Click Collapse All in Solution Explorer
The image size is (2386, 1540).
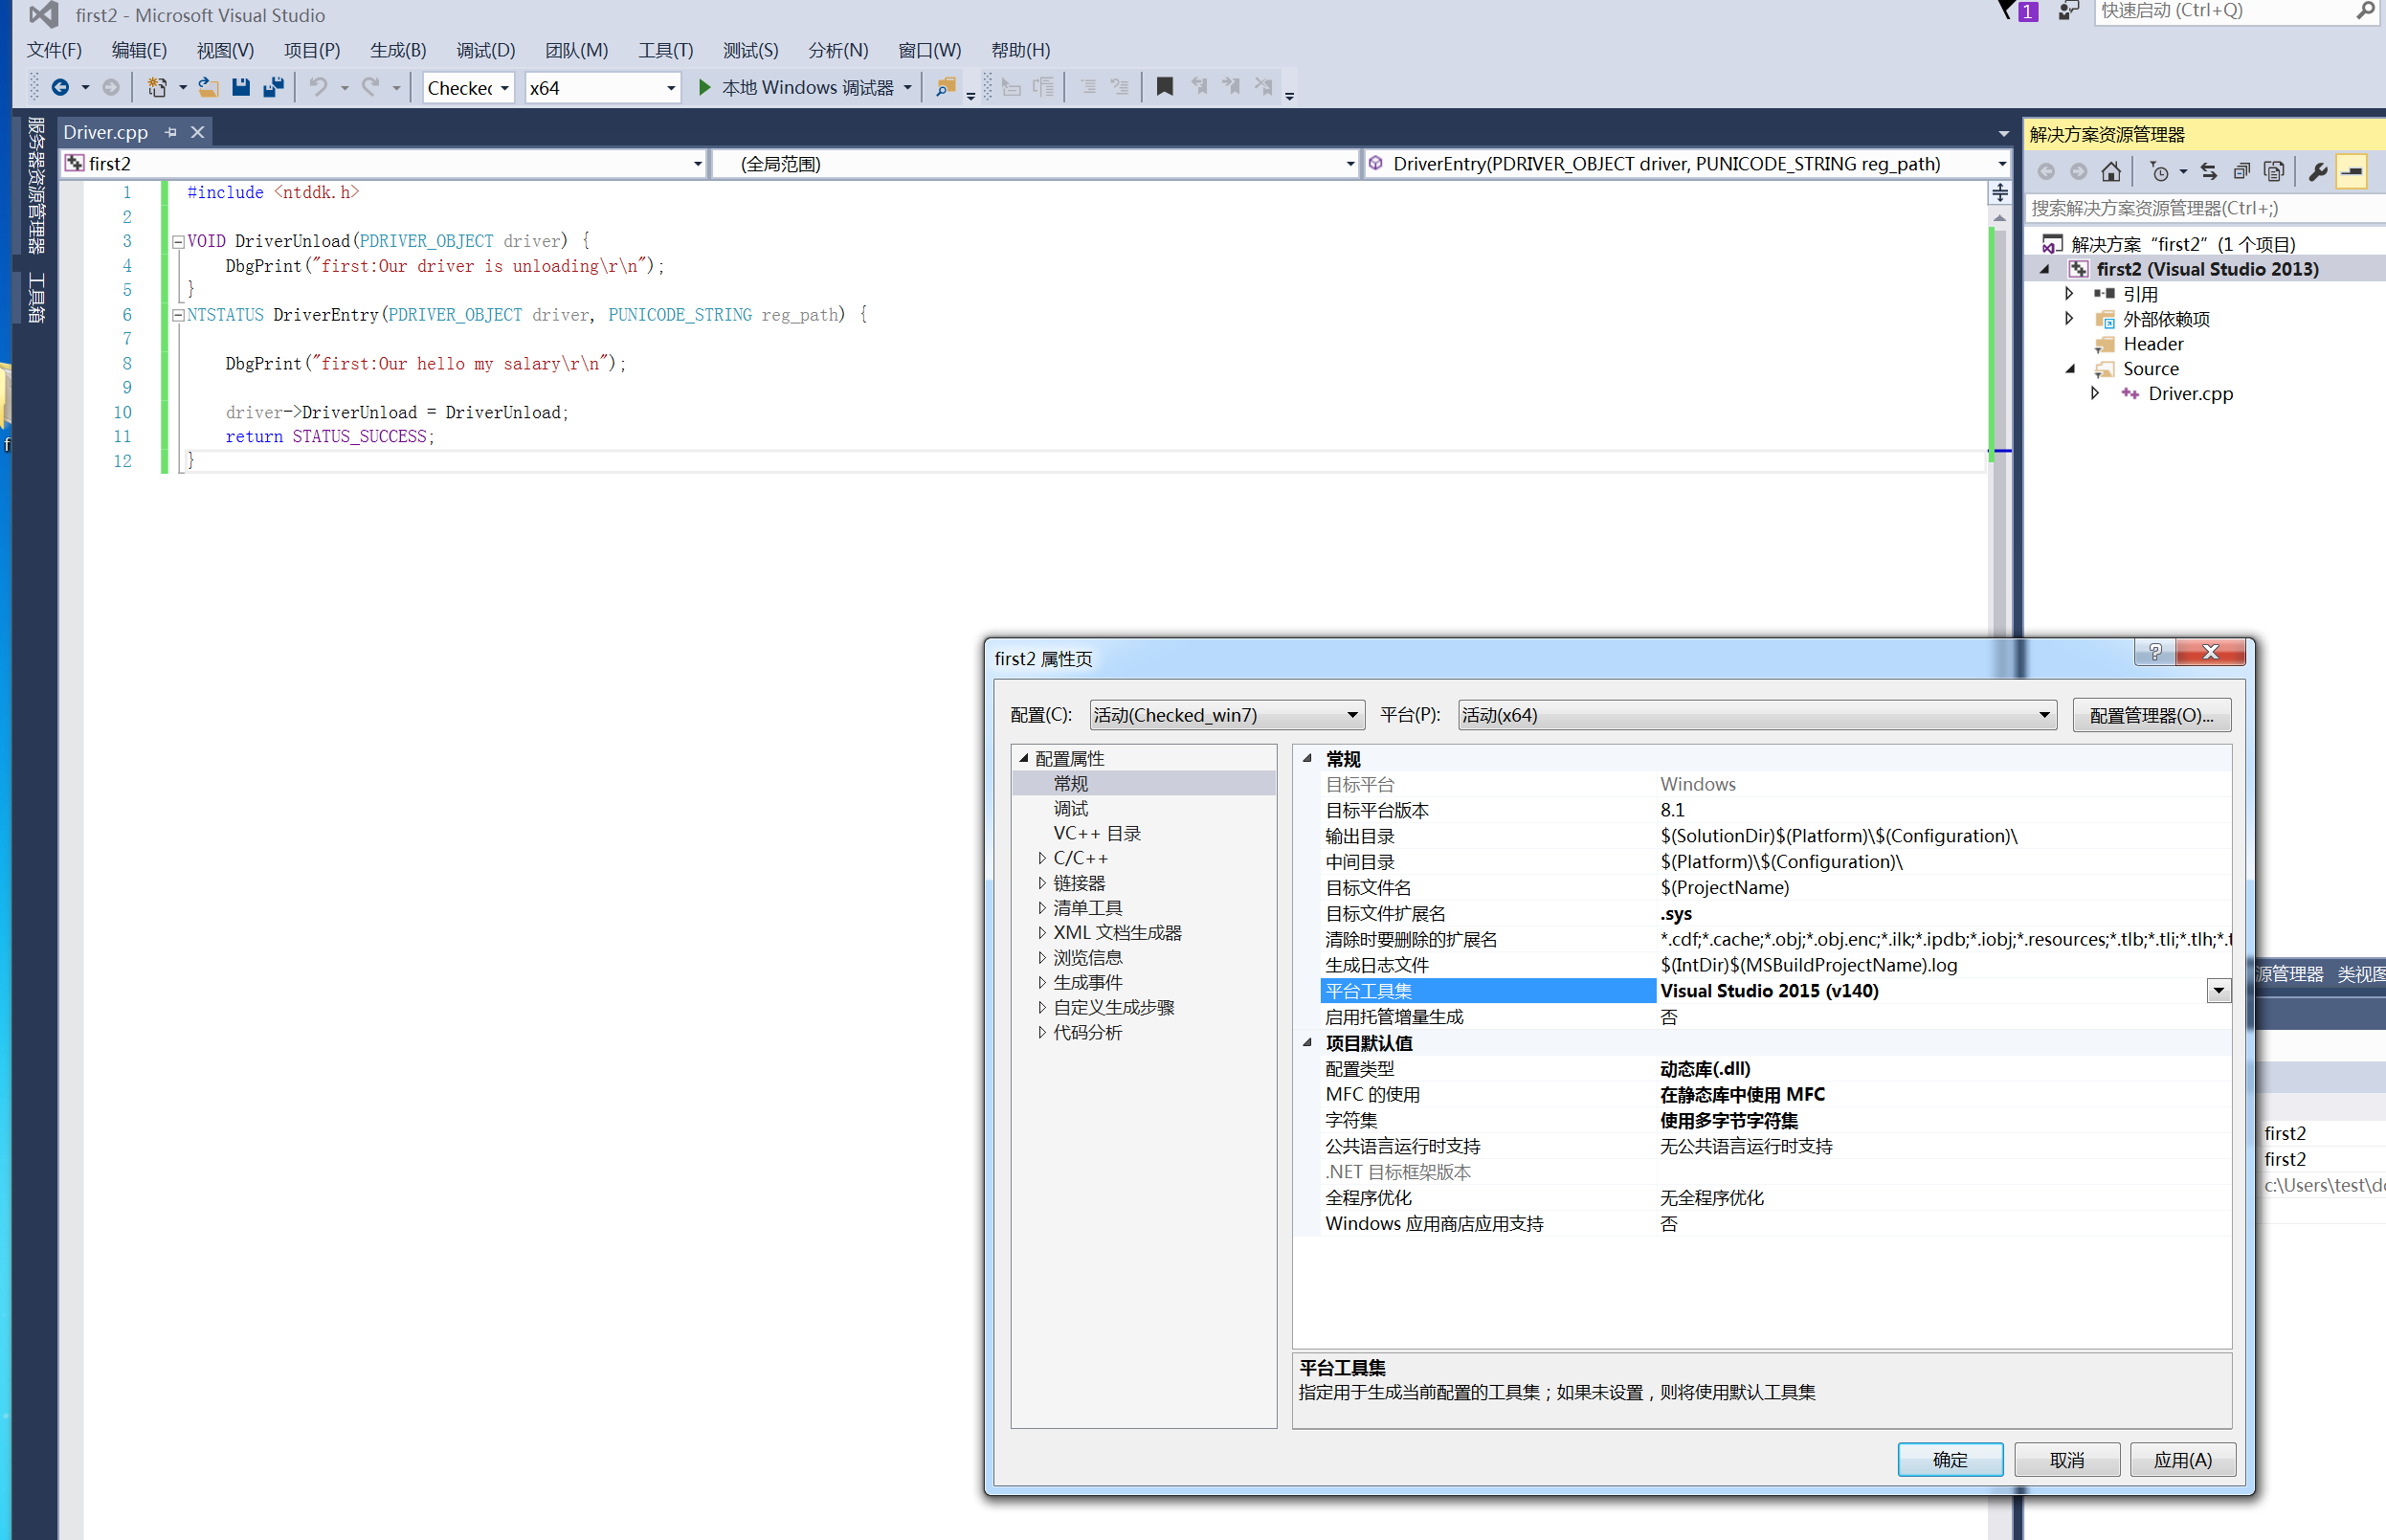click(x=2241, y=172)
